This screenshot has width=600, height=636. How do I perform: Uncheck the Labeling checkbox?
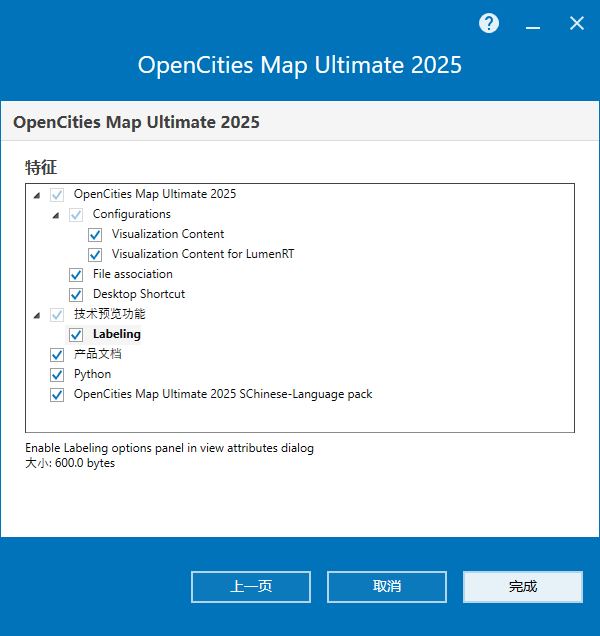click(76, 335)
